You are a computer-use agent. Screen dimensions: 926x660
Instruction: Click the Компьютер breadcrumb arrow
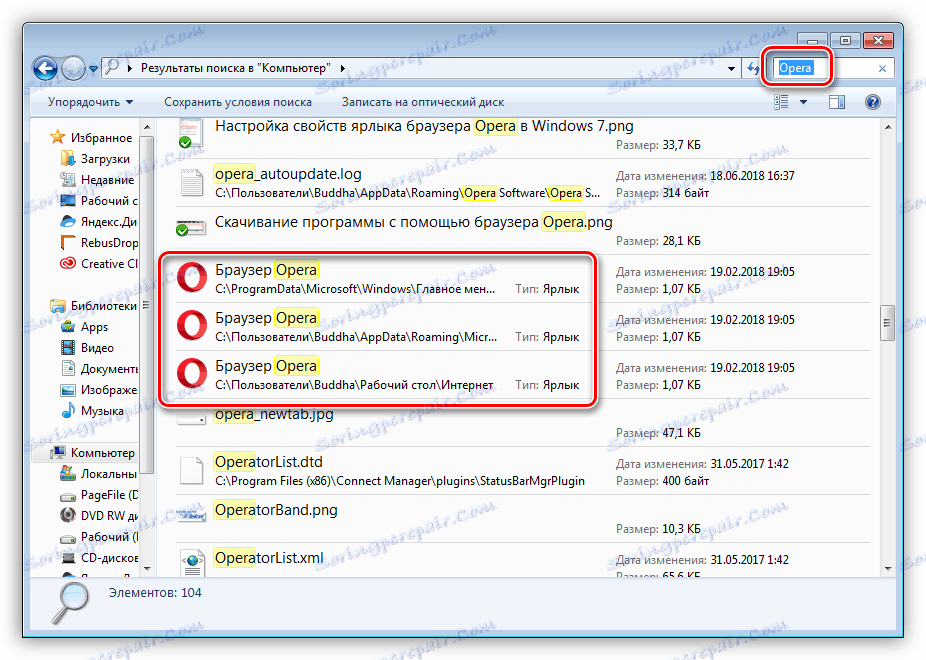(343, 68)
